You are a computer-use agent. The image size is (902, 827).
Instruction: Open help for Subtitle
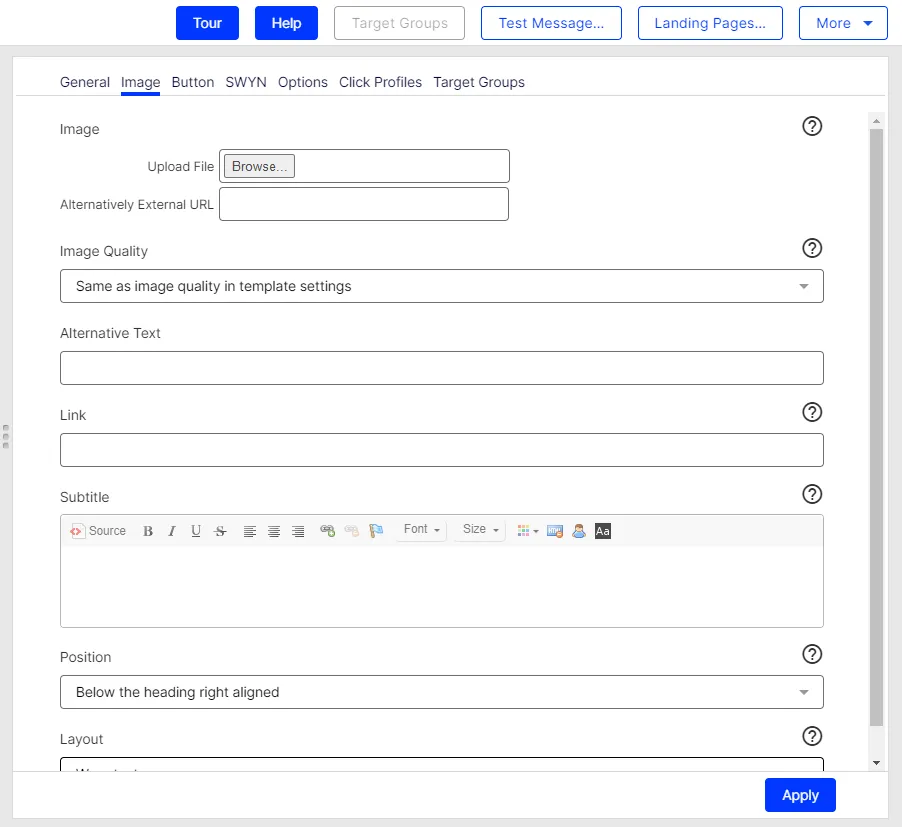[812, 494]
